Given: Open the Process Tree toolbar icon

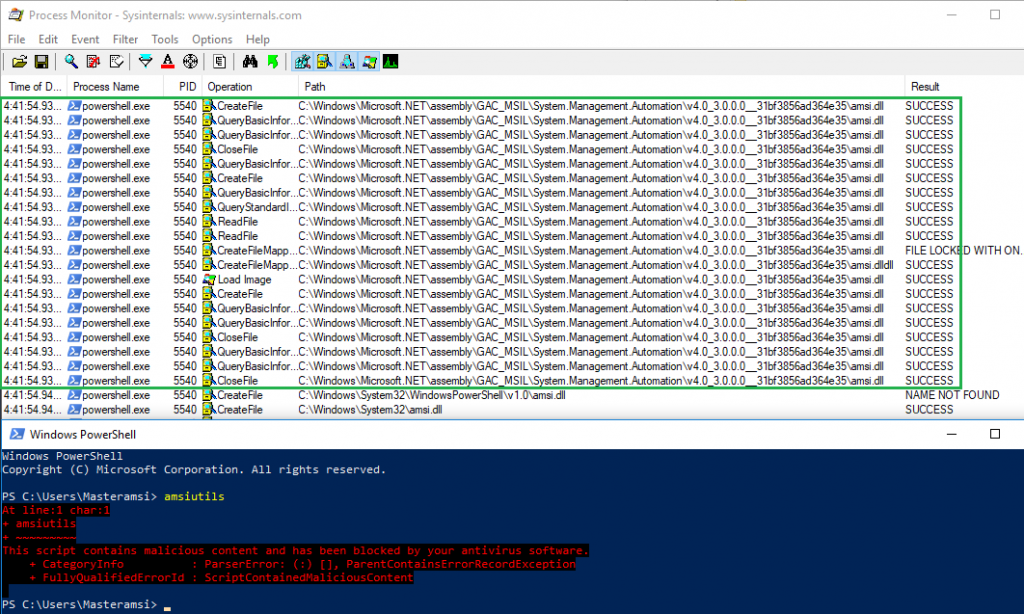Looking at the screenshot, I should (x=220, y=62).
